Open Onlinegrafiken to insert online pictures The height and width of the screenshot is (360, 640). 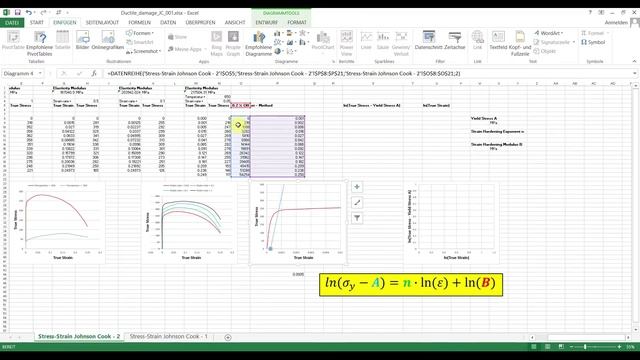pyautogui.click(x=108, y=40)
